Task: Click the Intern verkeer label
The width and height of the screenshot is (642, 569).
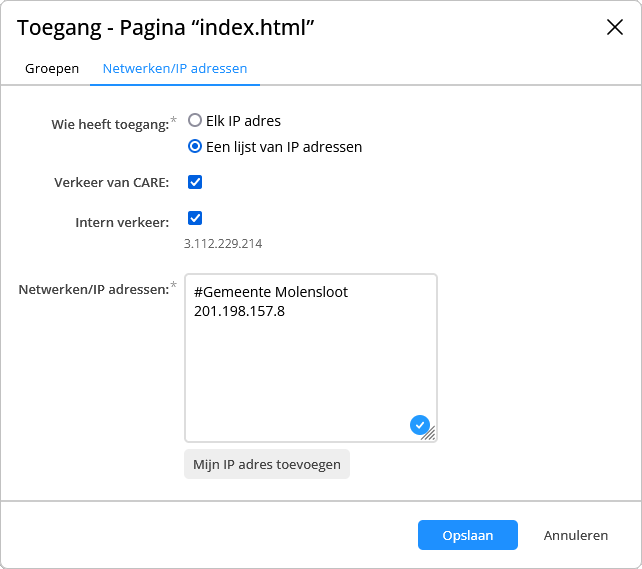Action: click(122, 222)
